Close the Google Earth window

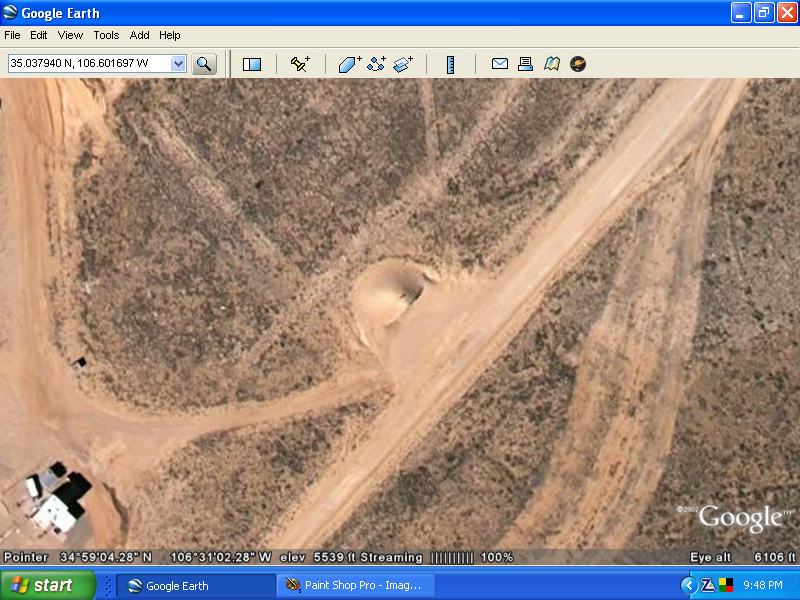(787, 13)
